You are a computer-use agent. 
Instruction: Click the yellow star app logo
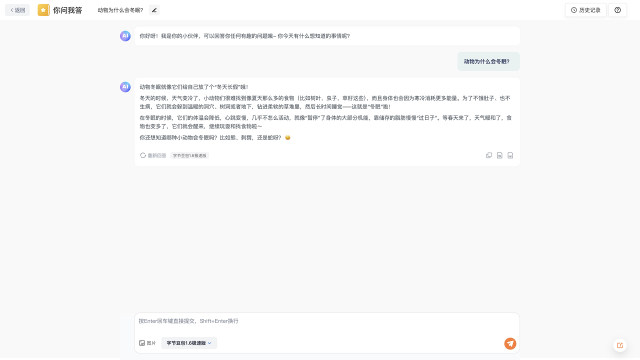pyautogui.click(x=44, y=10)
